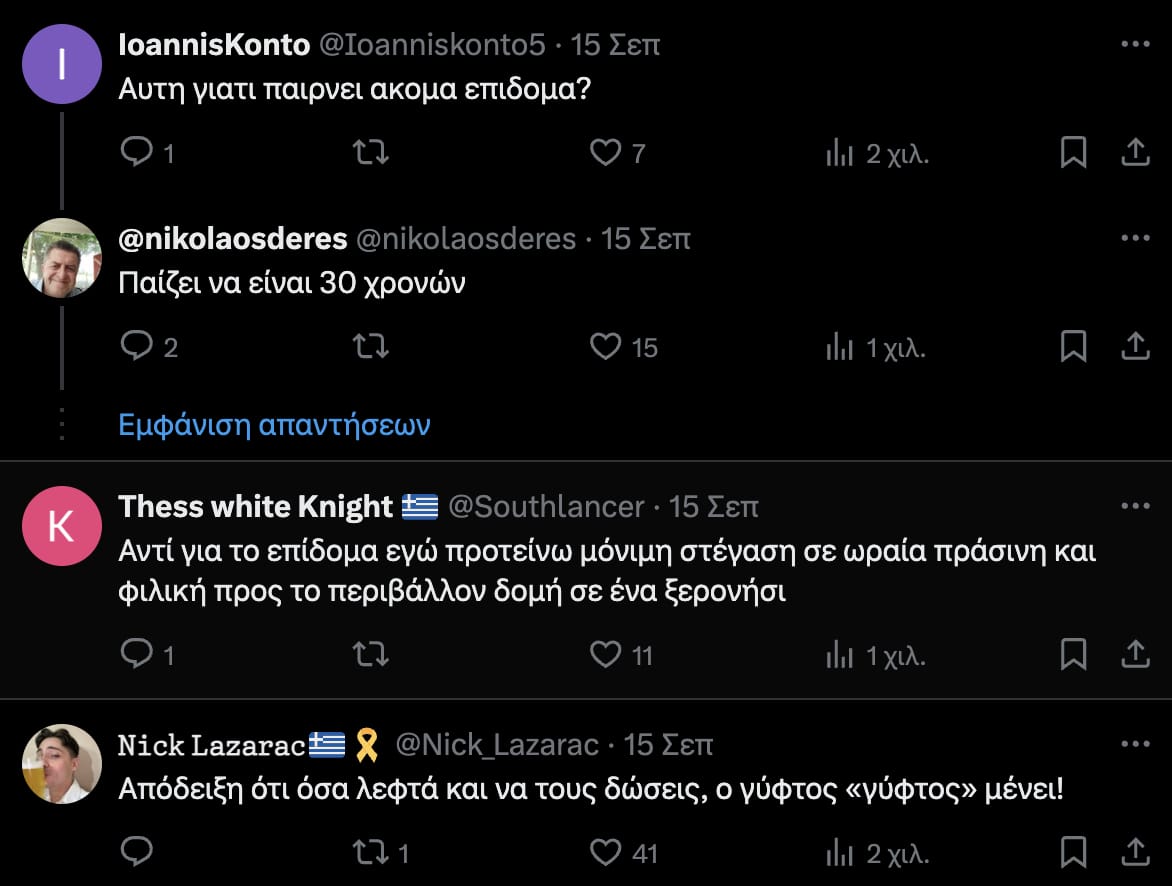Retweet the IoannisKonto post
This screenshot has height=886, width=1172.
[372, 153]
